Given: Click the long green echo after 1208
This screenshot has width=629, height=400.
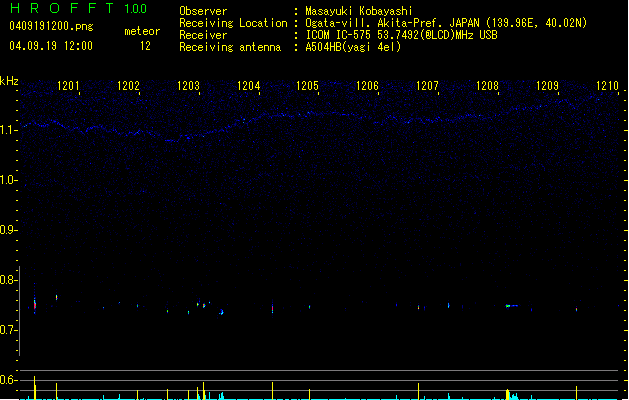Looking at the screenshot, I should pyautogui.click(x=511, y=306).
